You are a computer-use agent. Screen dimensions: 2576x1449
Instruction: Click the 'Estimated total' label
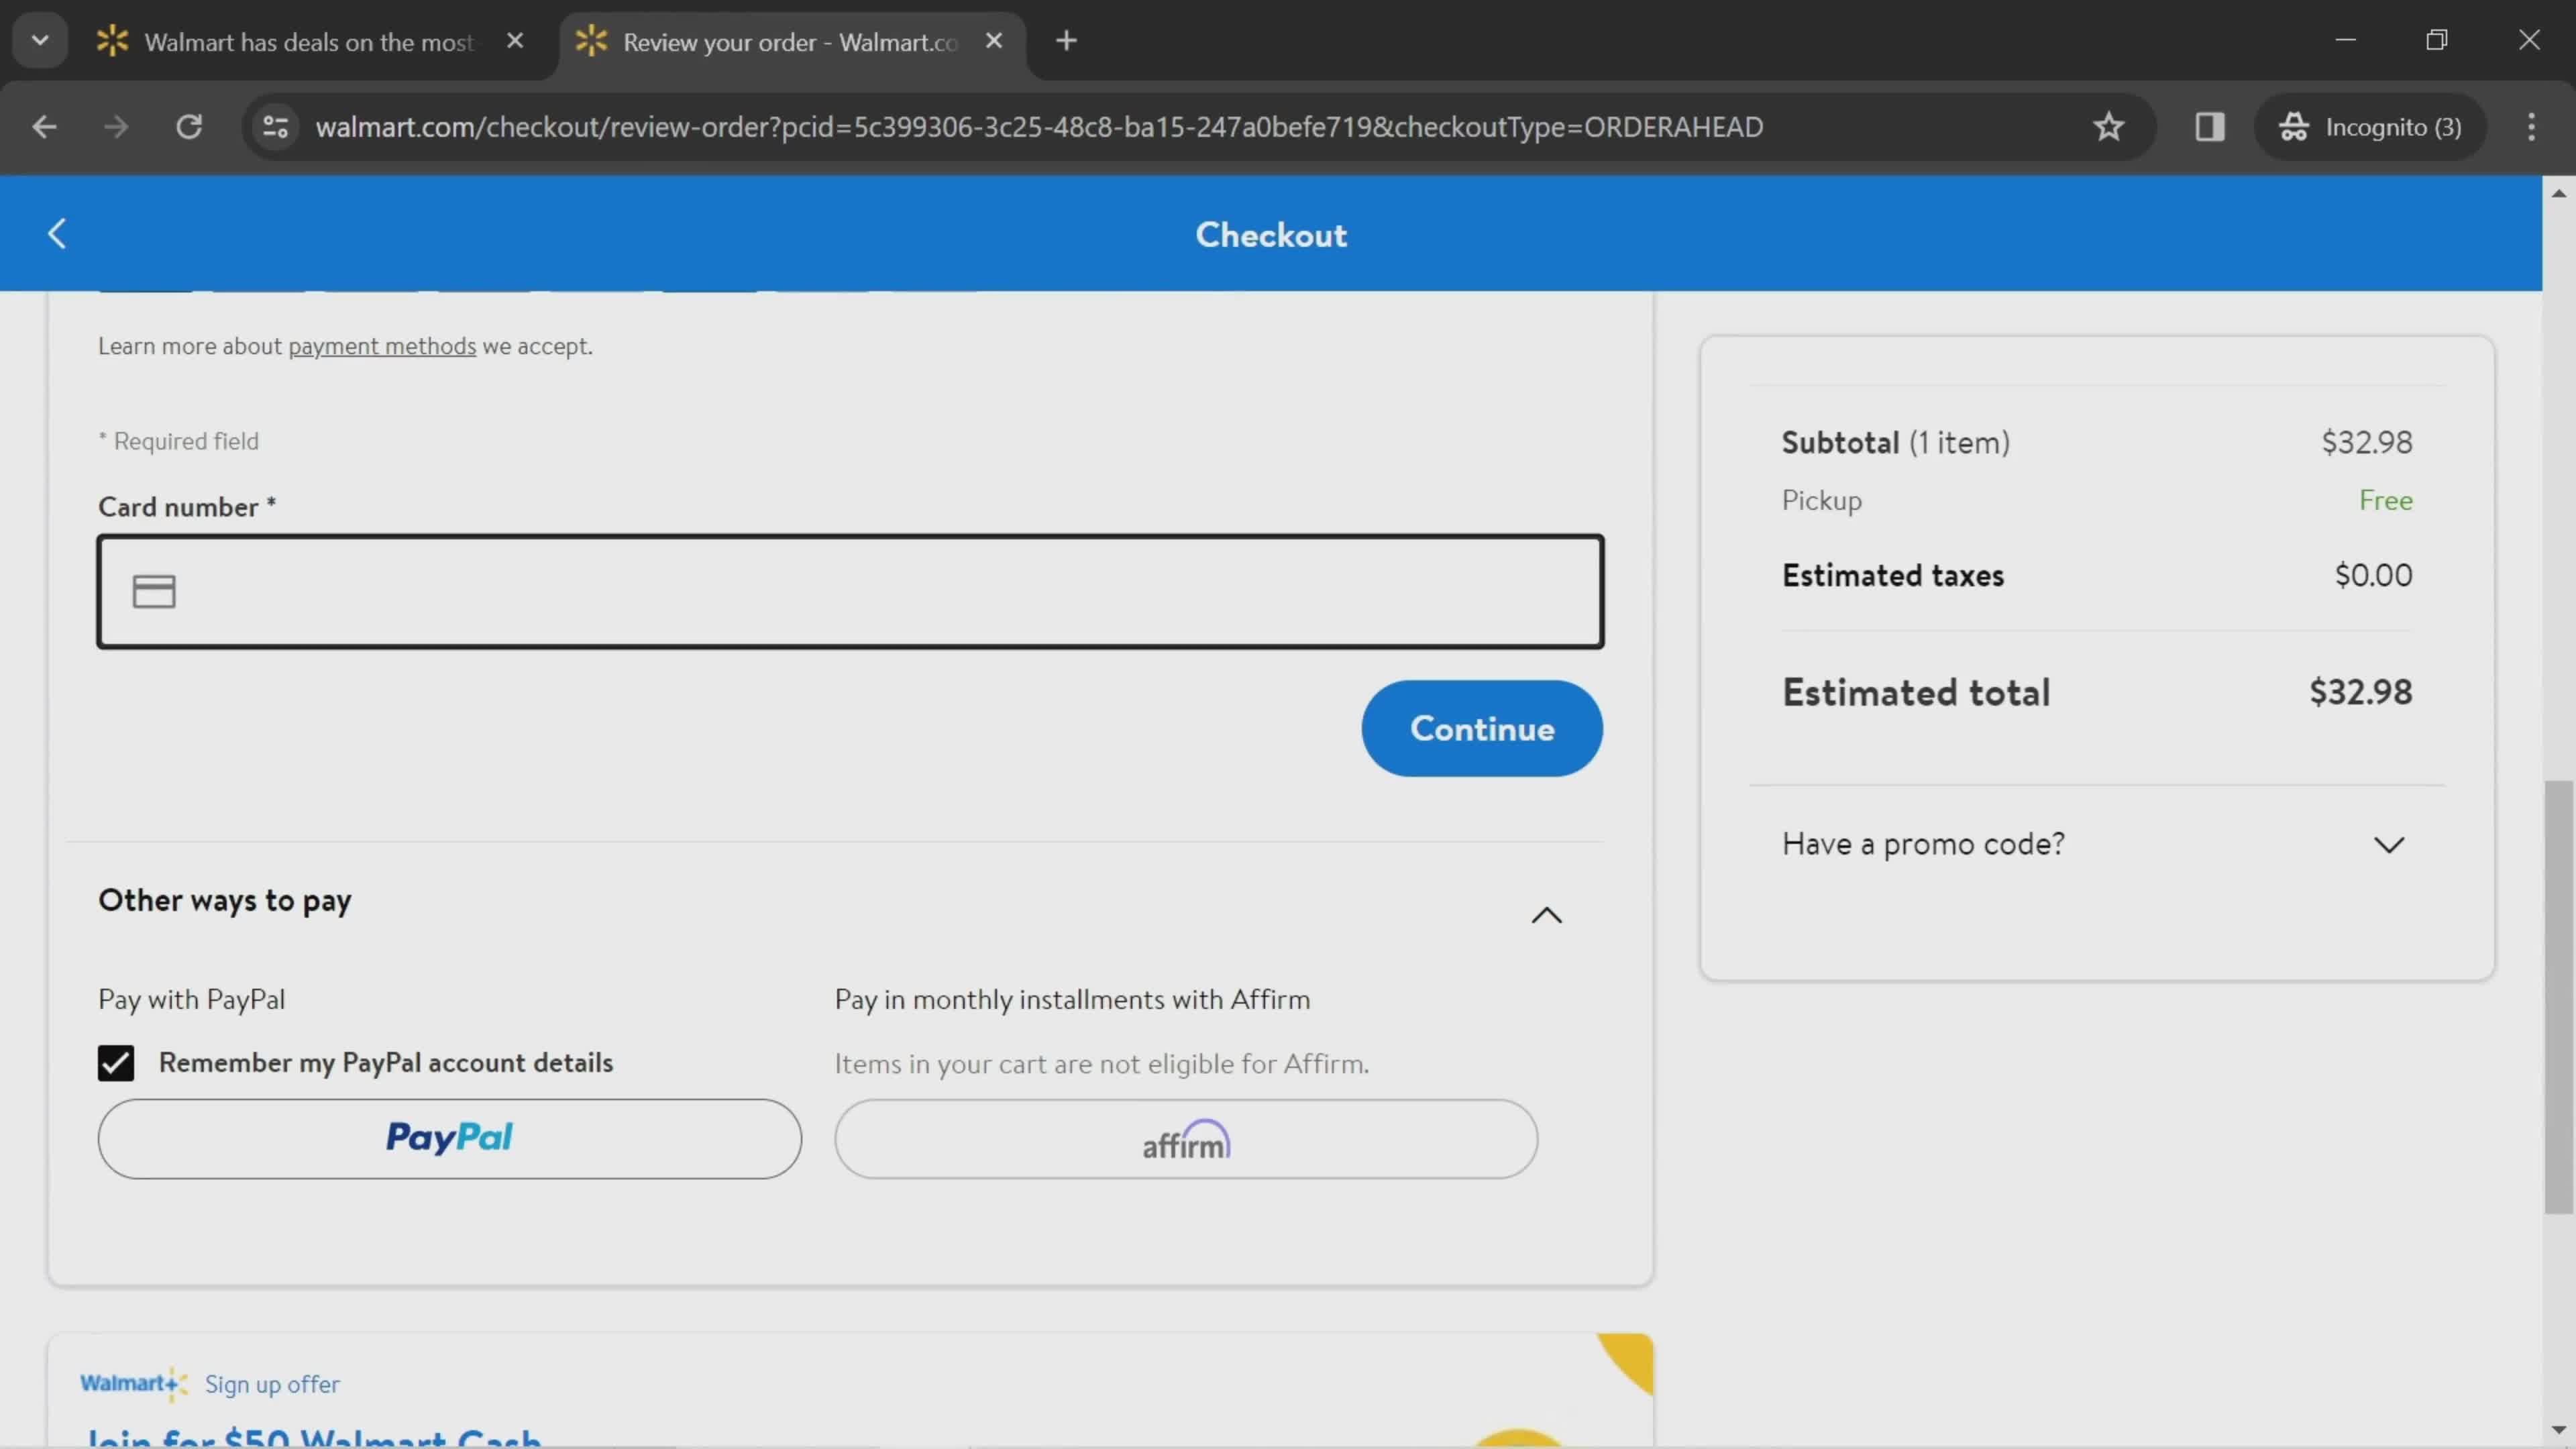click(x=1915, y=693)
